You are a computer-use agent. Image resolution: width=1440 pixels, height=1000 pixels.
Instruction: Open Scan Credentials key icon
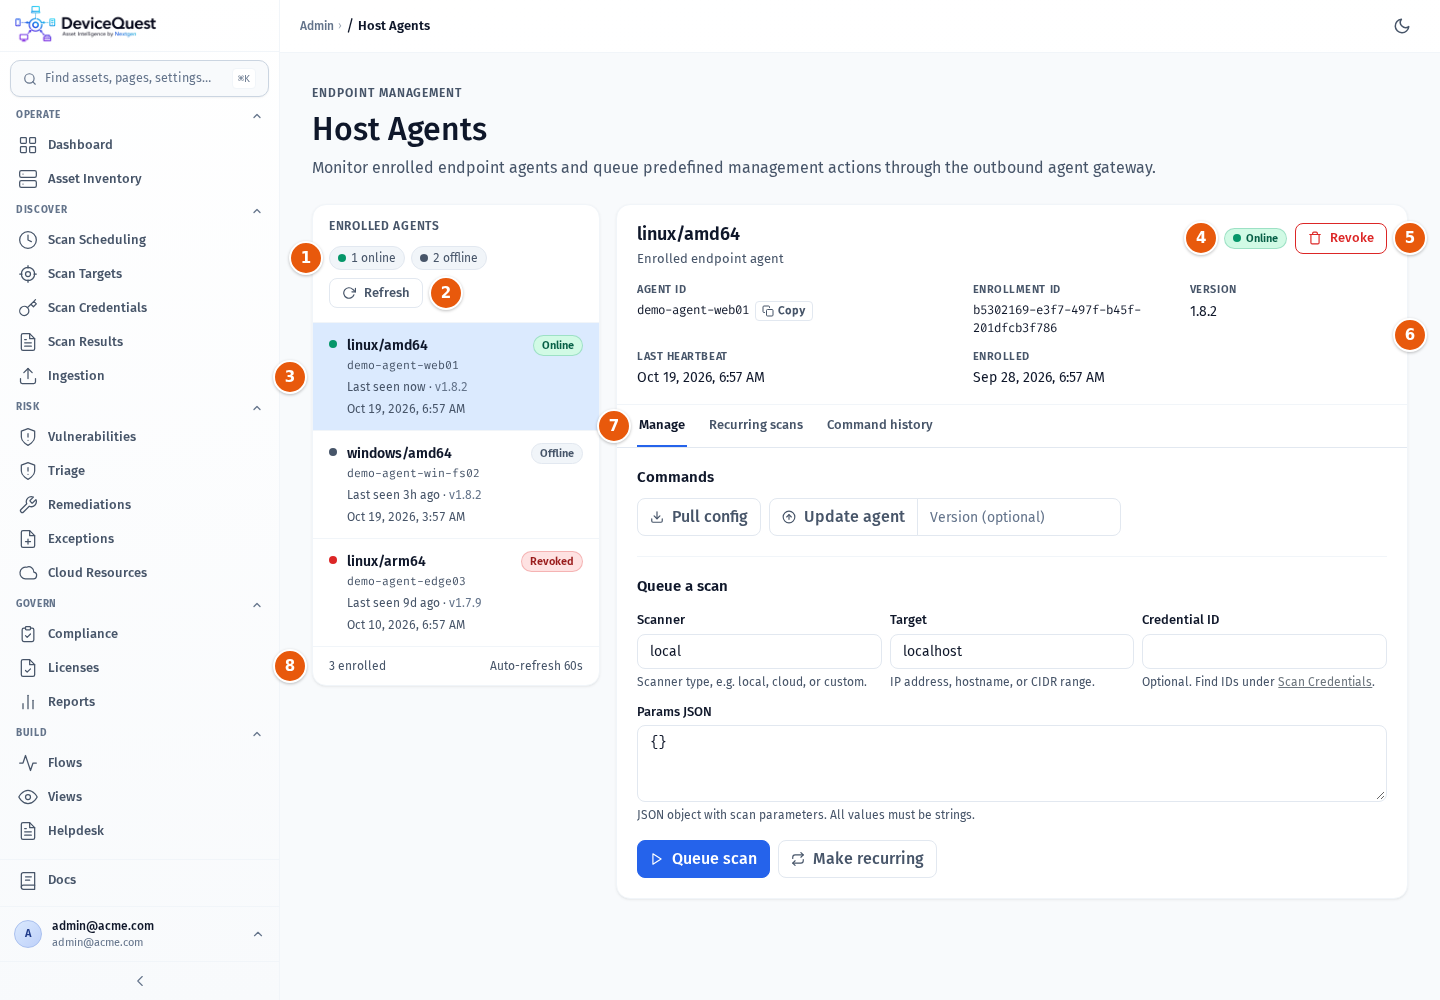[28, 308]
